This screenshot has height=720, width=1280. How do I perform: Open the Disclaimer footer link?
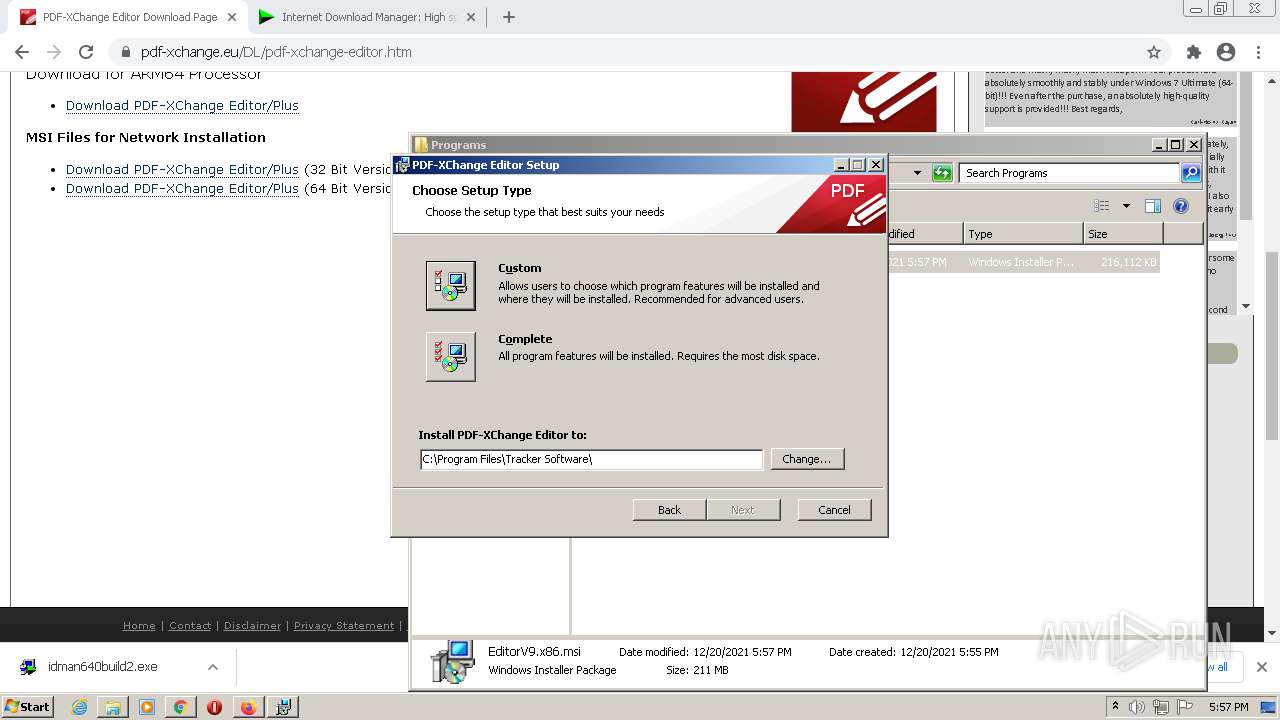[x=252, y=626]
